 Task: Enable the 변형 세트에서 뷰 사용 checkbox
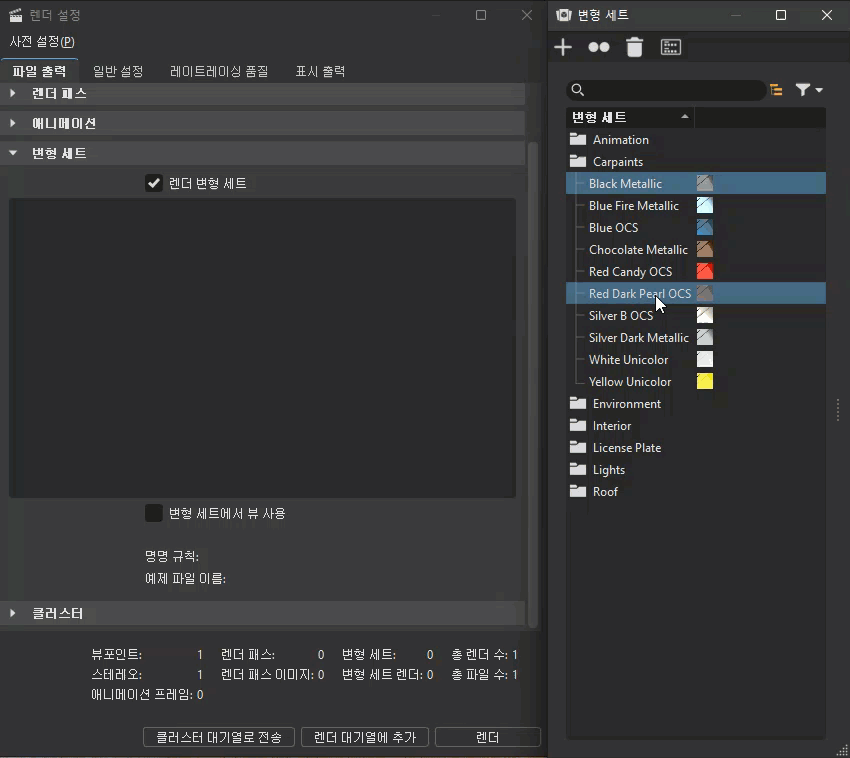tap(154, 513)
